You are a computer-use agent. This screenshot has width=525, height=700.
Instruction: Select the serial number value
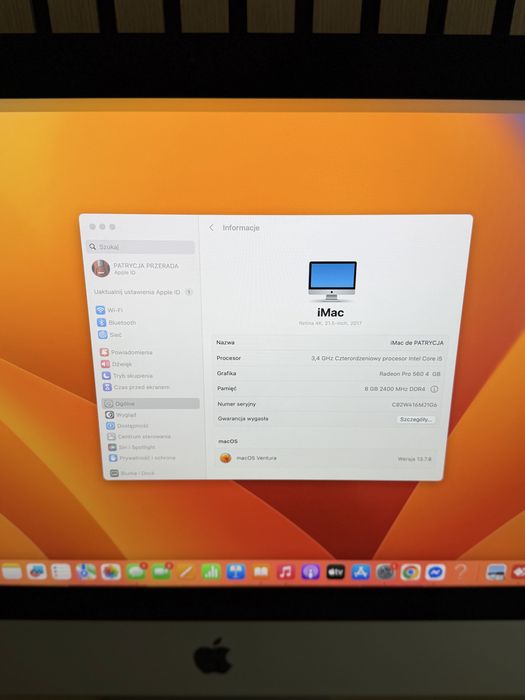click(x=414, y=404)
